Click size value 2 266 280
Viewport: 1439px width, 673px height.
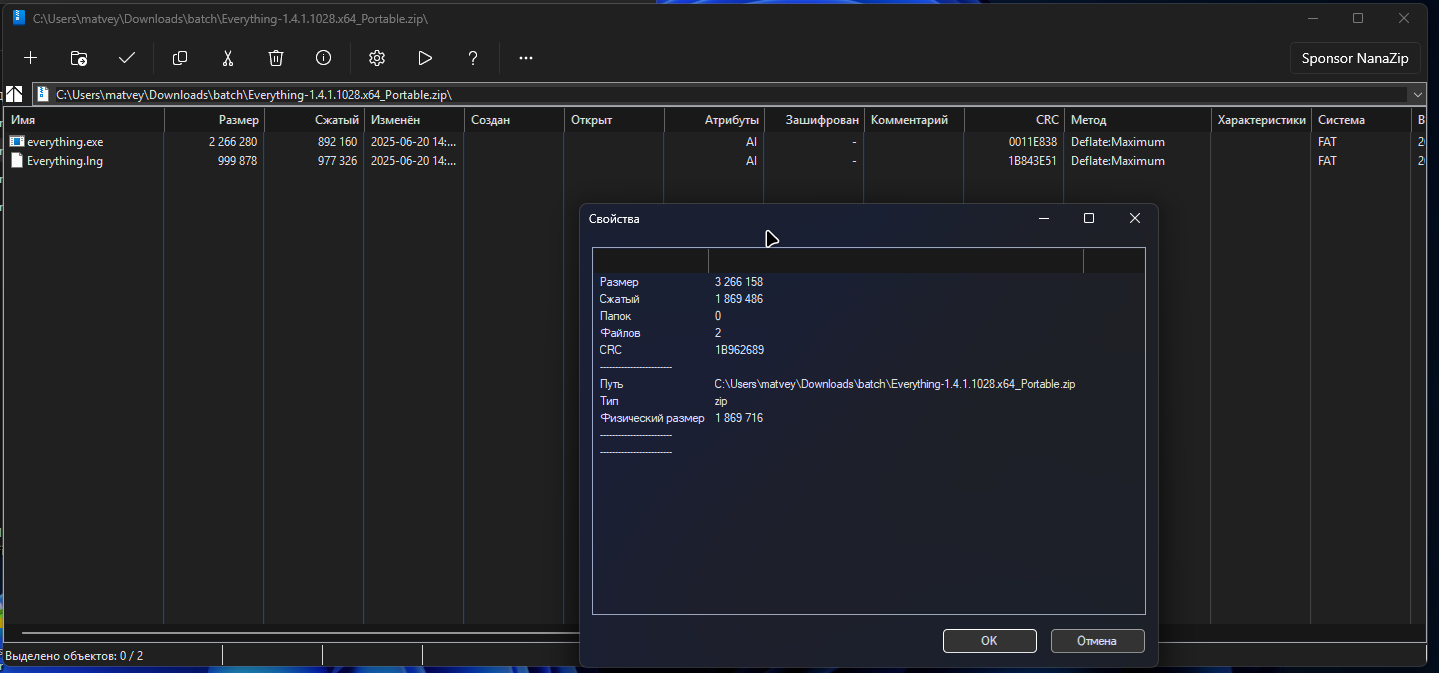233,142
